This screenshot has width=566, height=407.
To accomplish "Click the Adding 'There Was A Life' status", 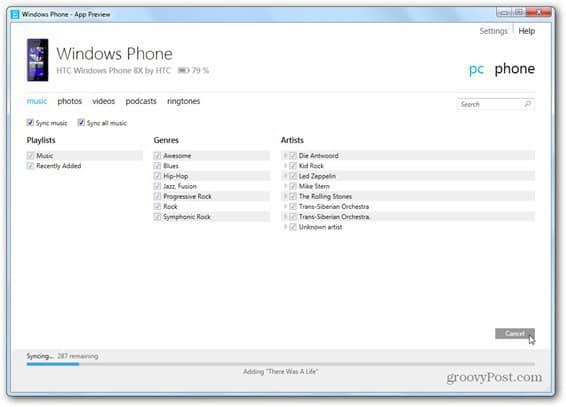I will coord(280,371).
